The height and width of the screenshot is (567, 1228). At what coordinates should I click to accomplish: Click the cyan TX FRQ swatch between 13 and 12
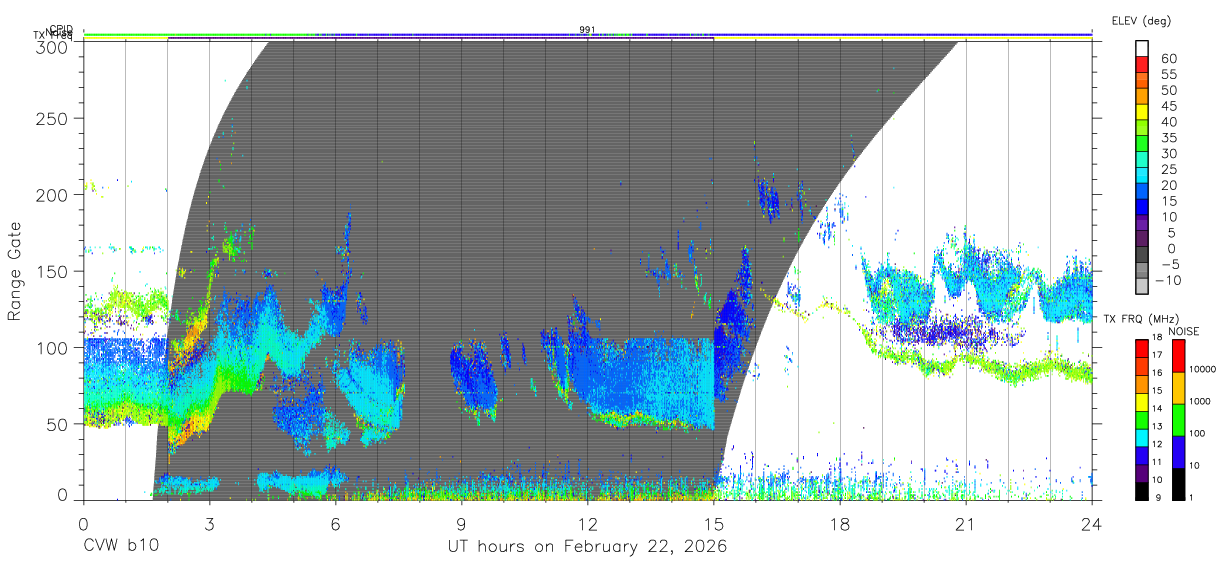(x=1142, y=437)
